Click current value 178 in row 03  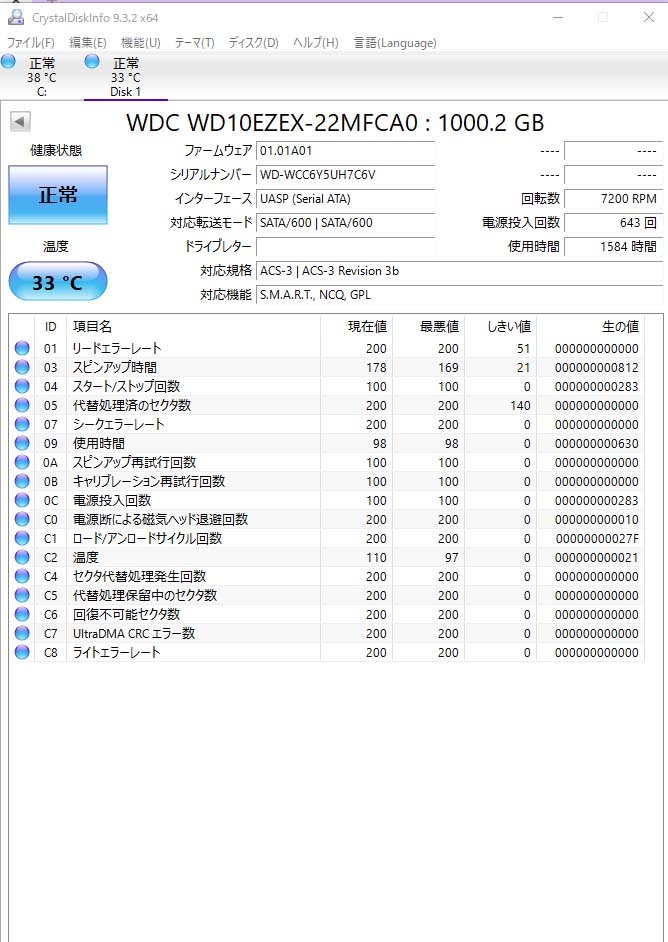(x=376, y=368)
